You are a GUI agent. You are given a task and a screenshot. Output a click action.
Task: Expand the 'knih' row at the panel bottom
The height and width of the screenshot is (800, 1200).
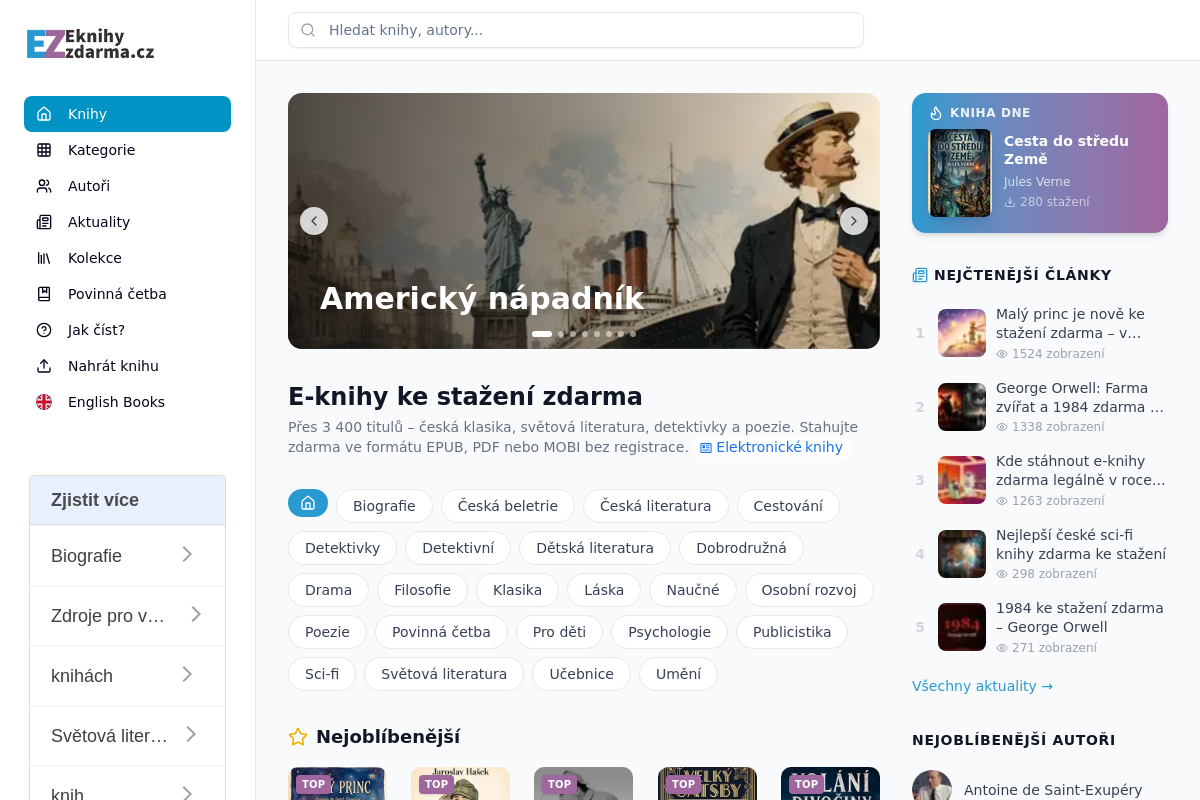point(127,784)
